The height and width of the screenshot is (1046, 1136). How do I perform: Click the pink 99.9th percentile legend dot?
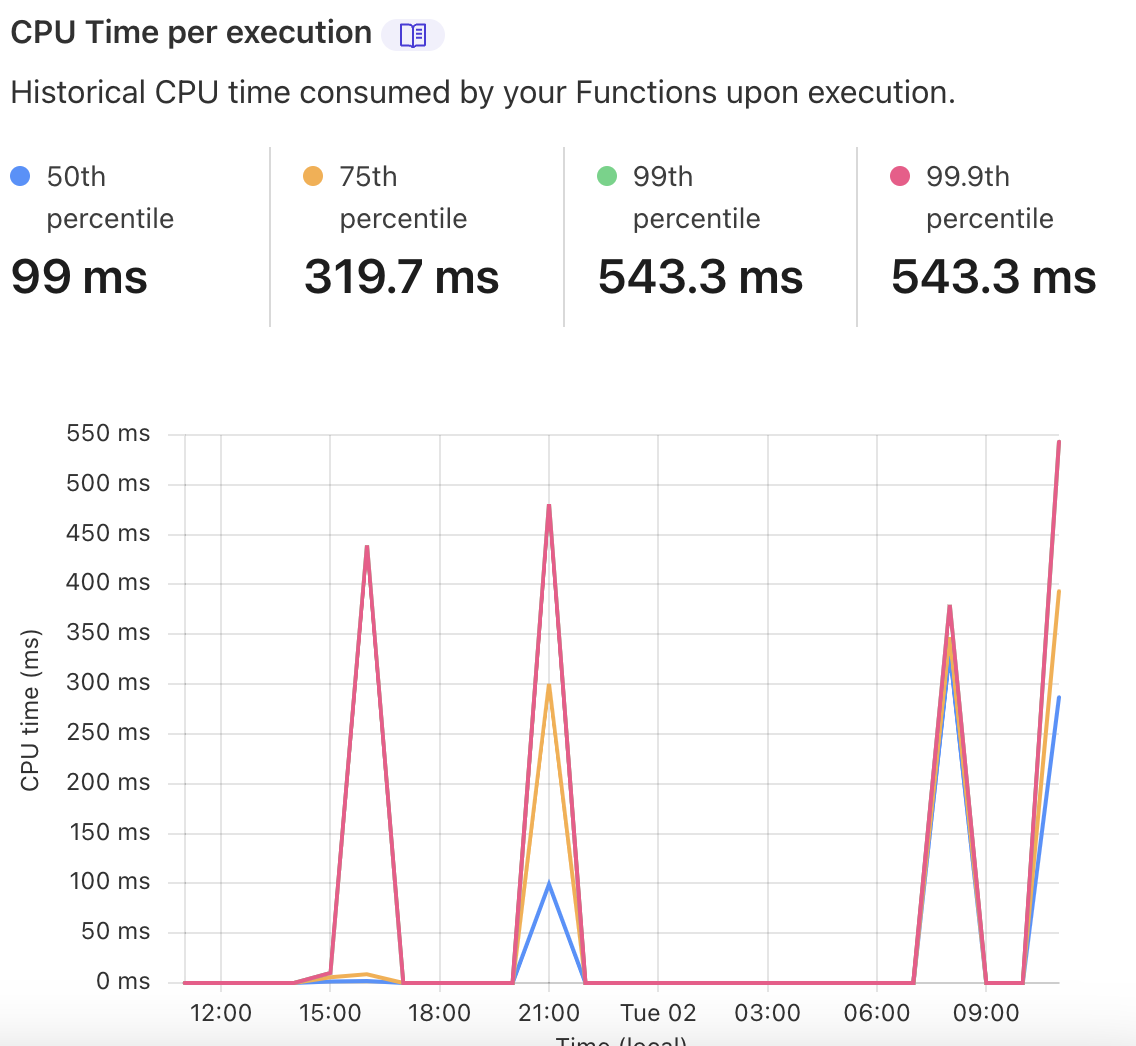pos(899,175)
